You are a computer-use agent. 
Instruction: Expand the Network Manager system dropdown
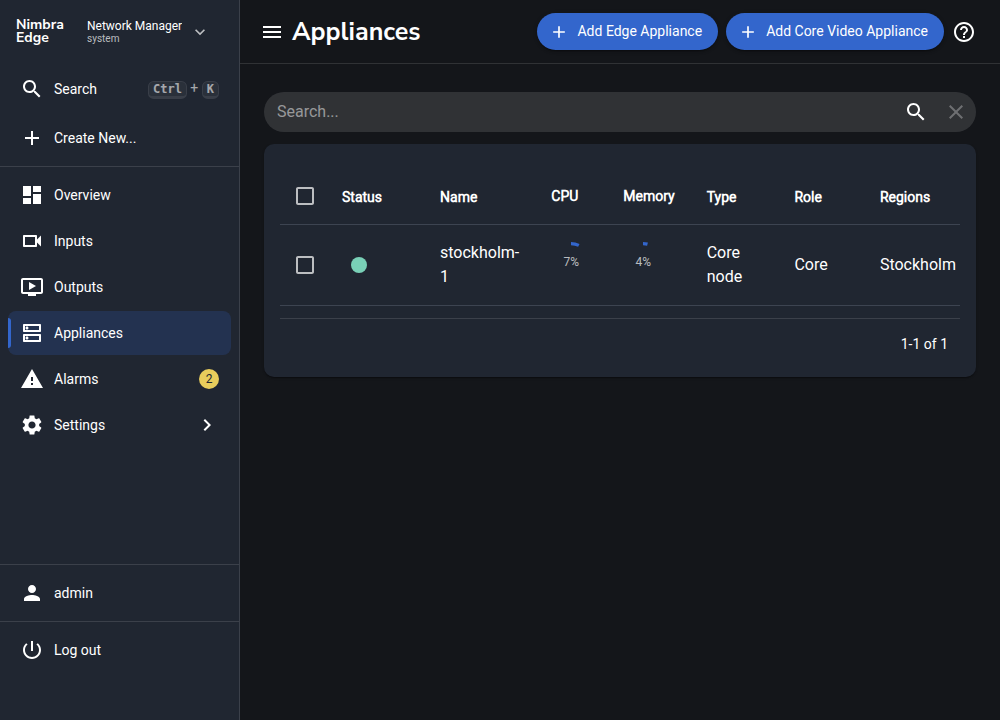point(200,32)
